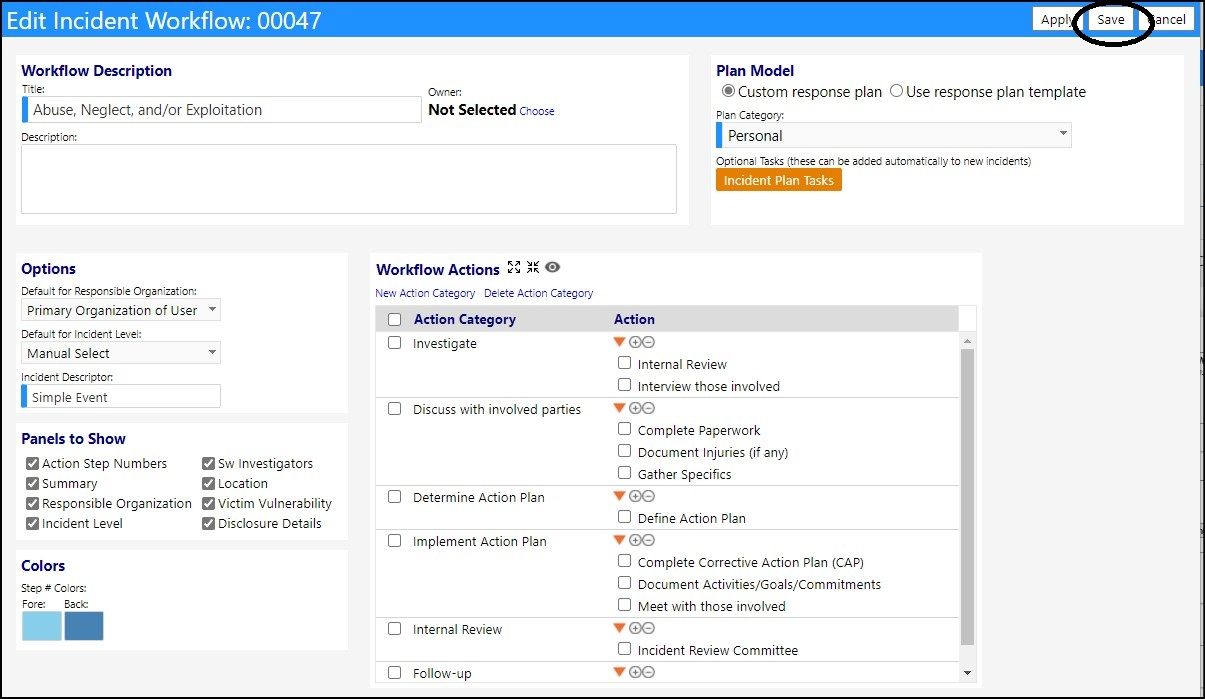Open Incident Plan Tasks
This screenshot has height=699, width=1205.
coord(779,180)
